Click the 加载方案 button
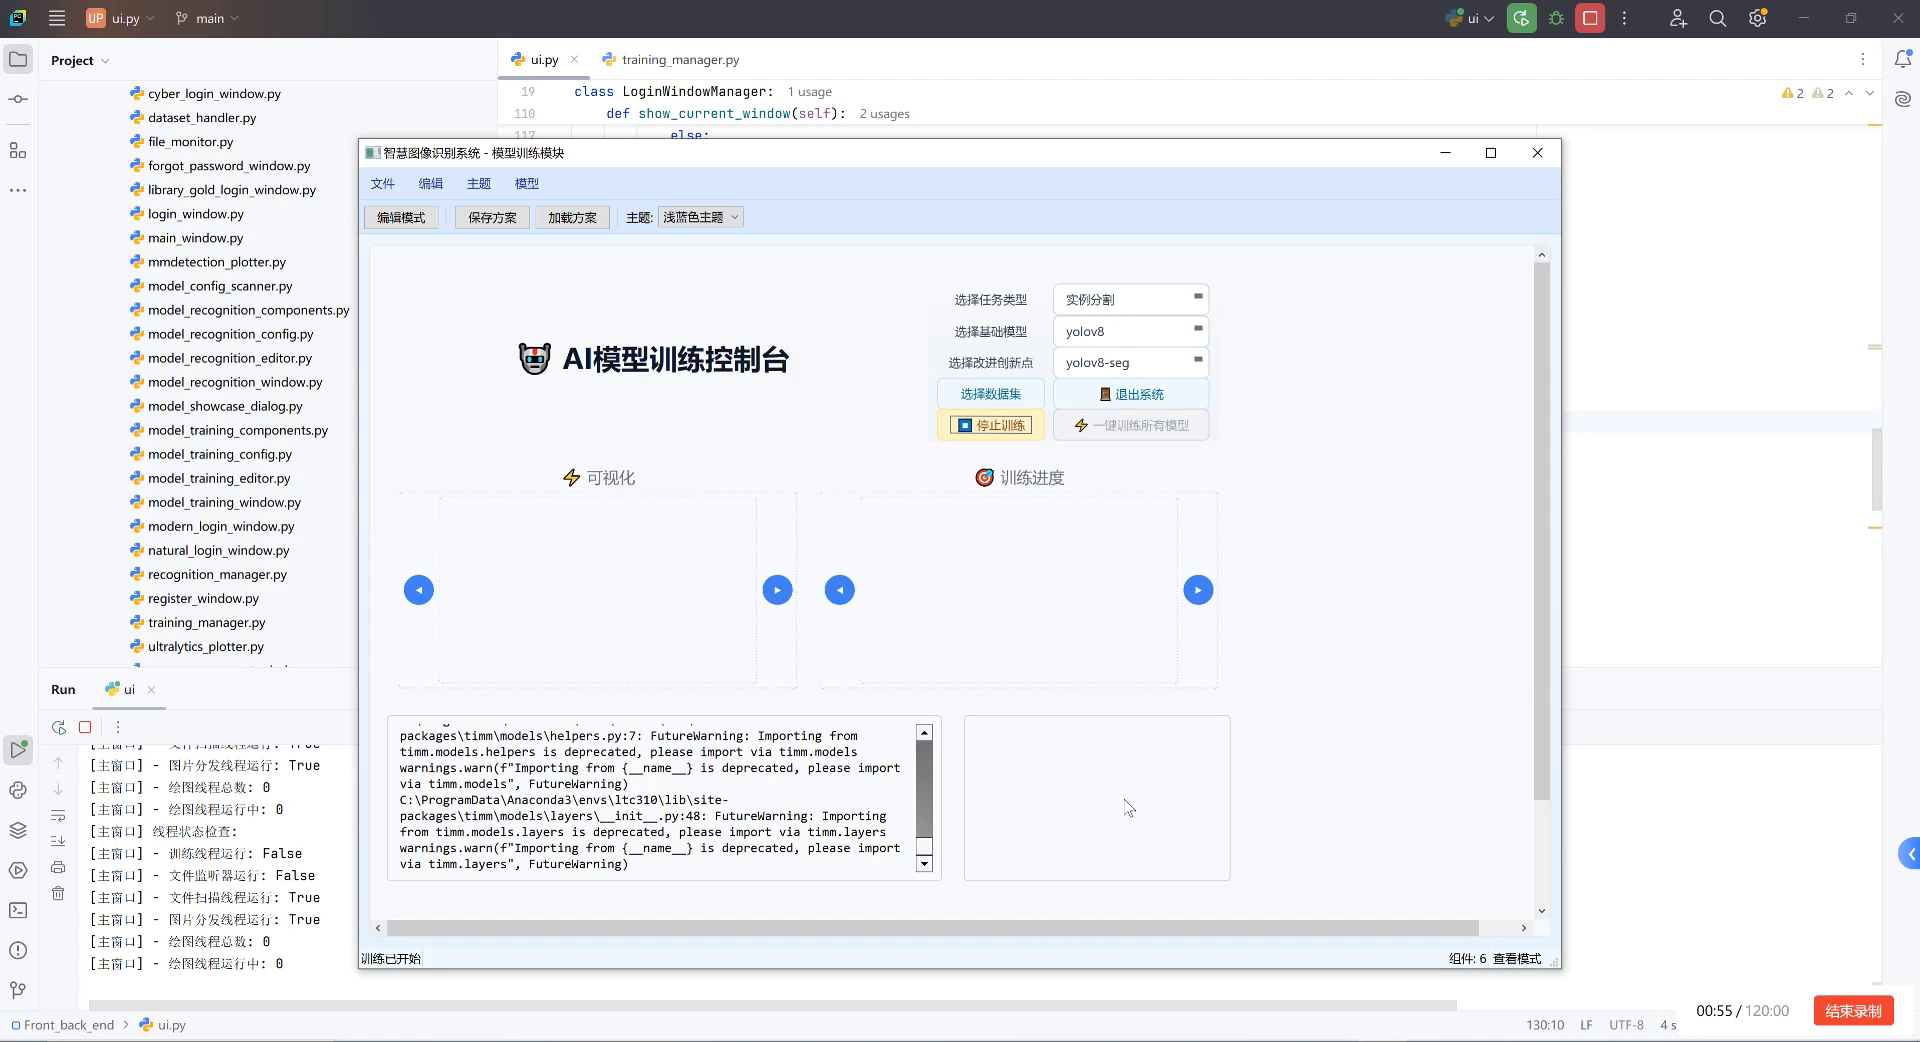The height and width of the screenshot is (1042, 1920). coord(572,217)
